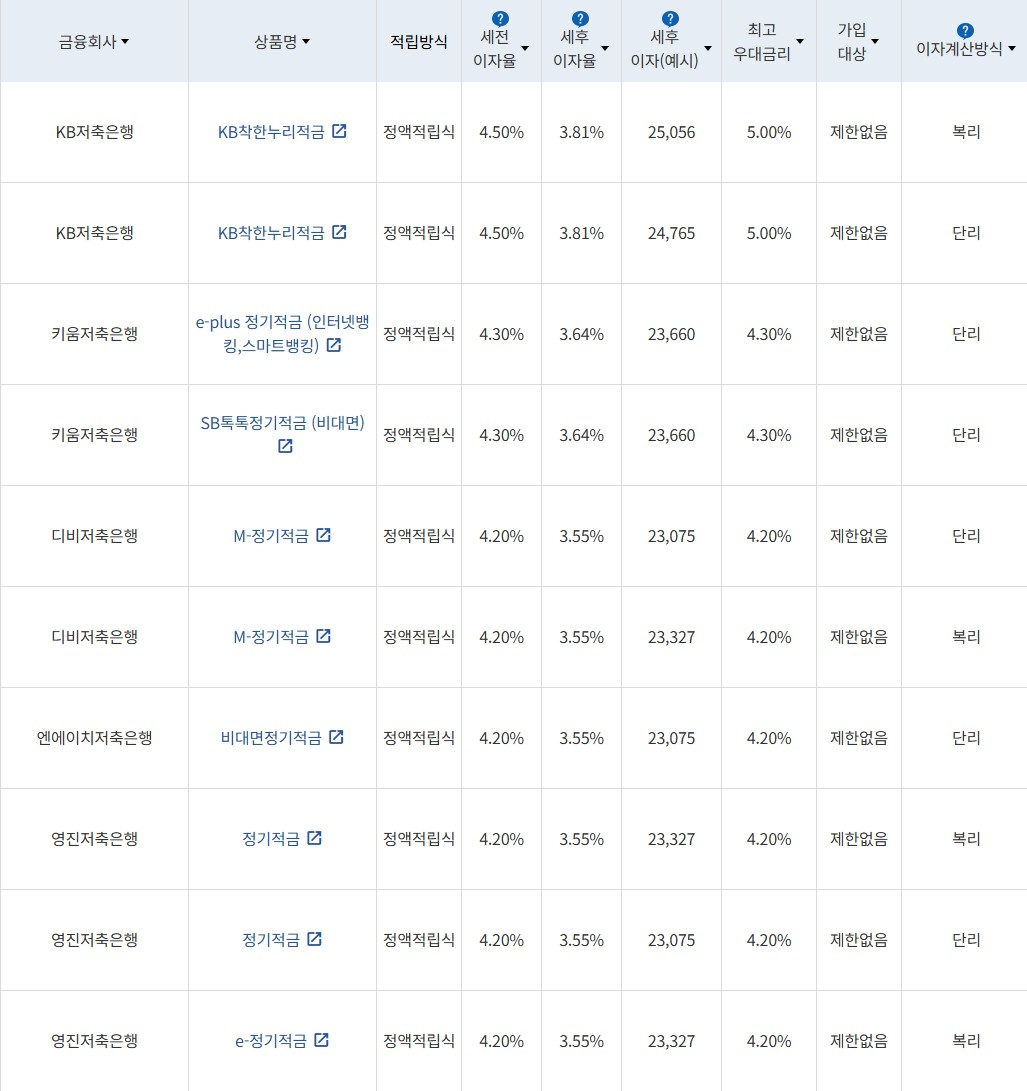Click external link icon next to second KB착한누리적금
This screenshot has width=1027, height=1091.
coord(340,231)
